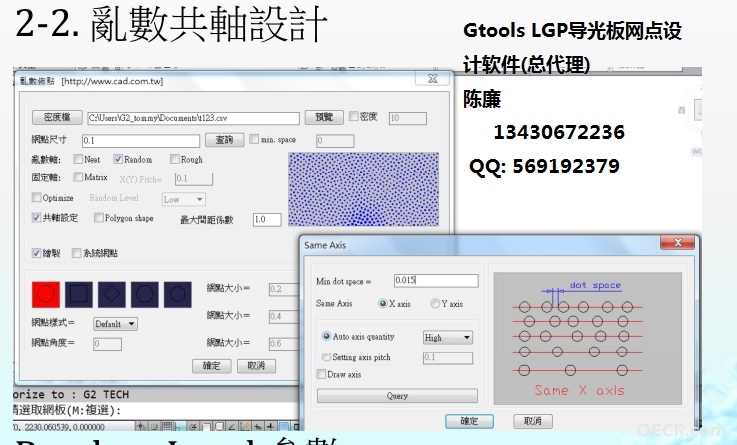Choose the square dot shape icon

coord(78,294)
